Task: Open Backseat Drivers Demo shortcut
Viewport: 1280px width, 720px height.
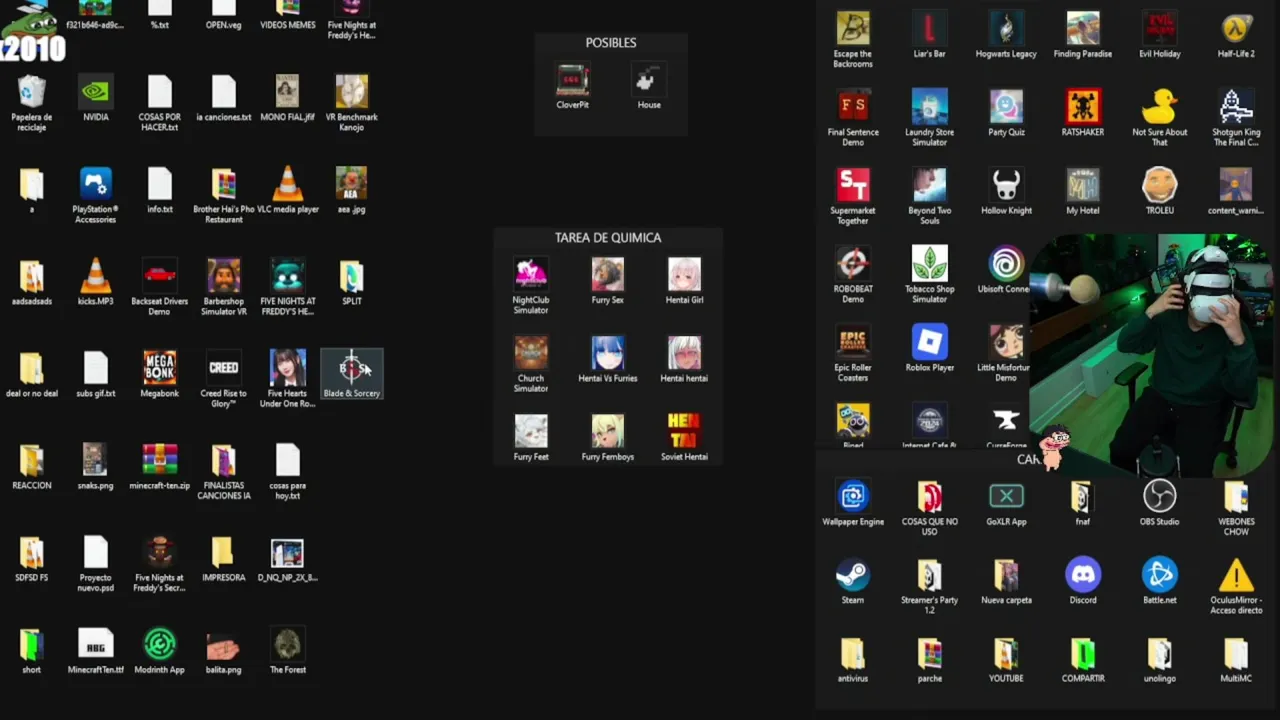Action: click(x=160, y=276)
